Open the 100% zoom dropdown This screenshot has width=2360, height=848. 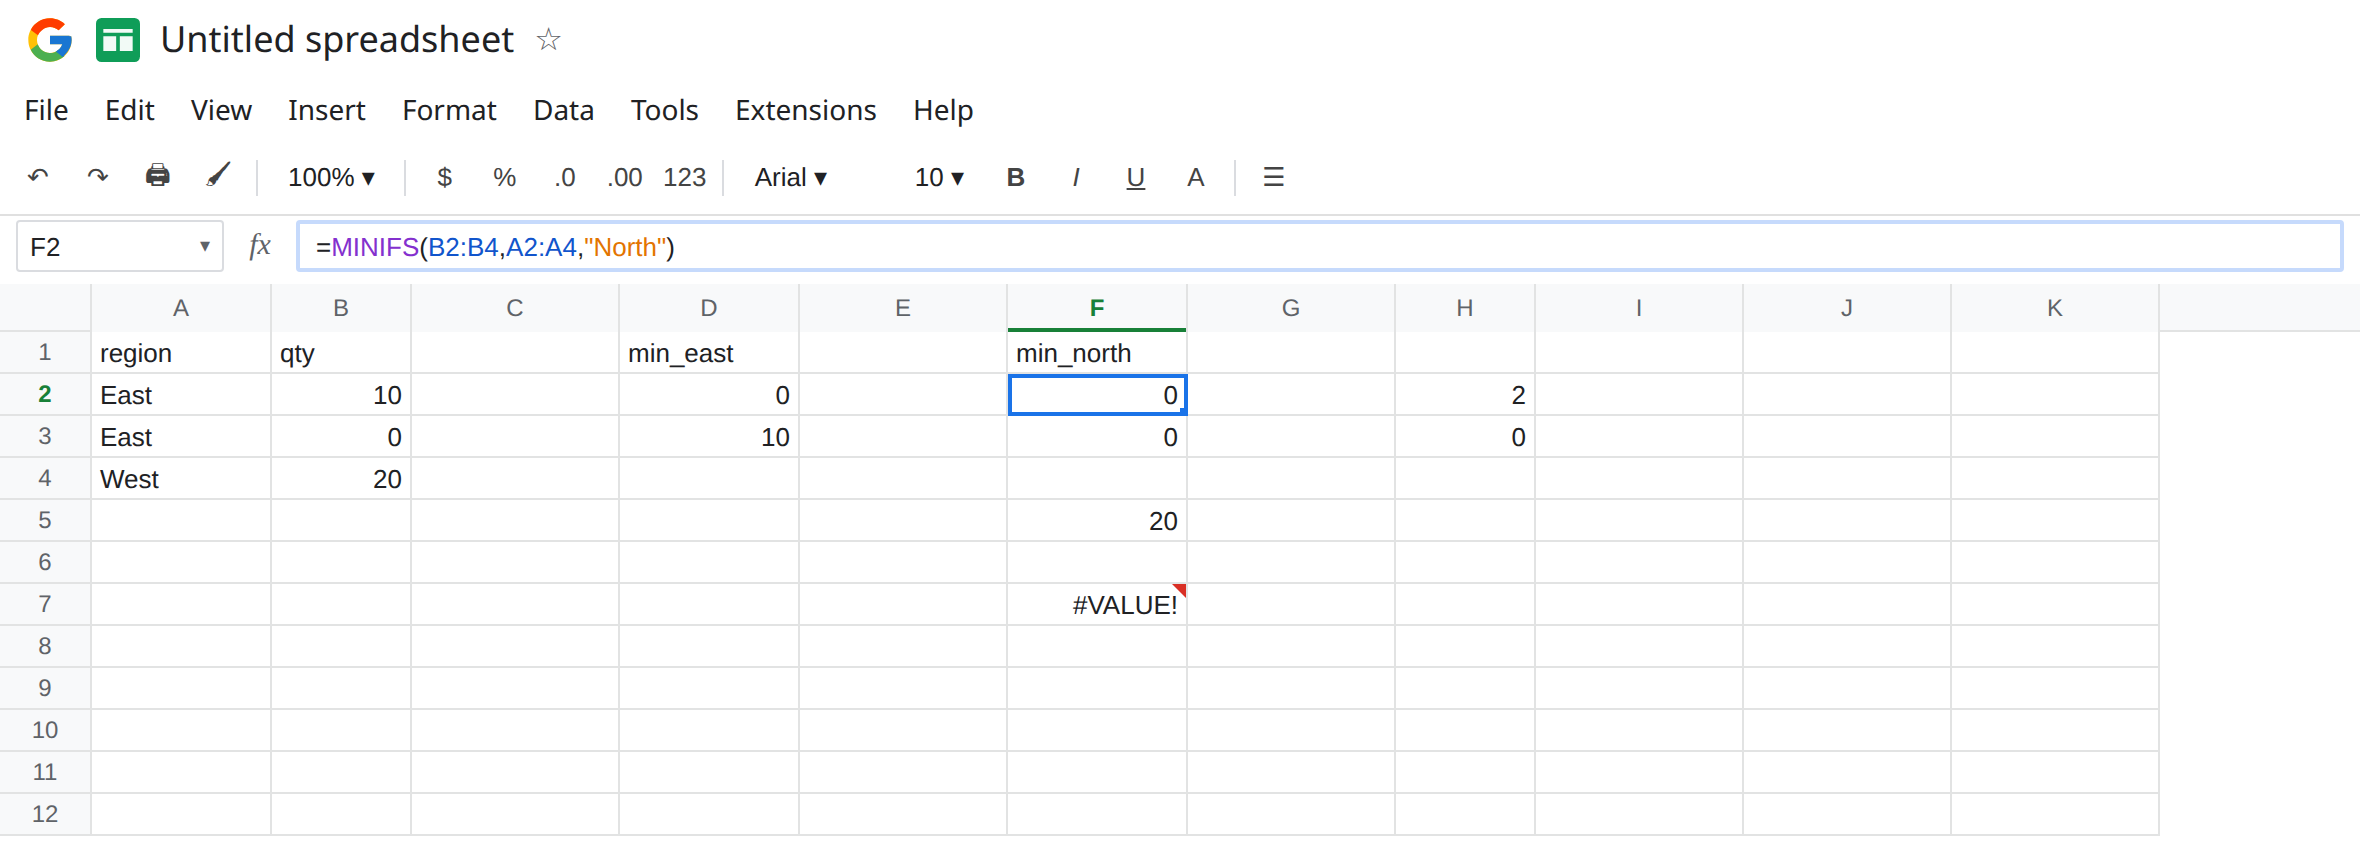coord(331,177)
